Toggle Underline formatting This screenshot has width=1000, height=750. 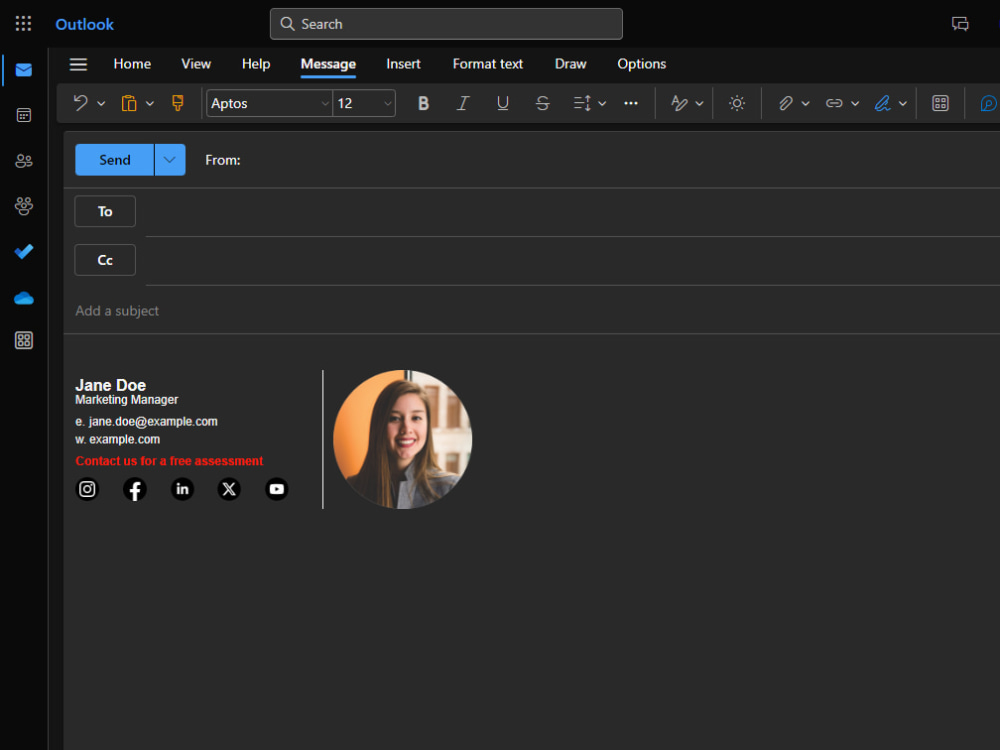(x=503, y=103)
